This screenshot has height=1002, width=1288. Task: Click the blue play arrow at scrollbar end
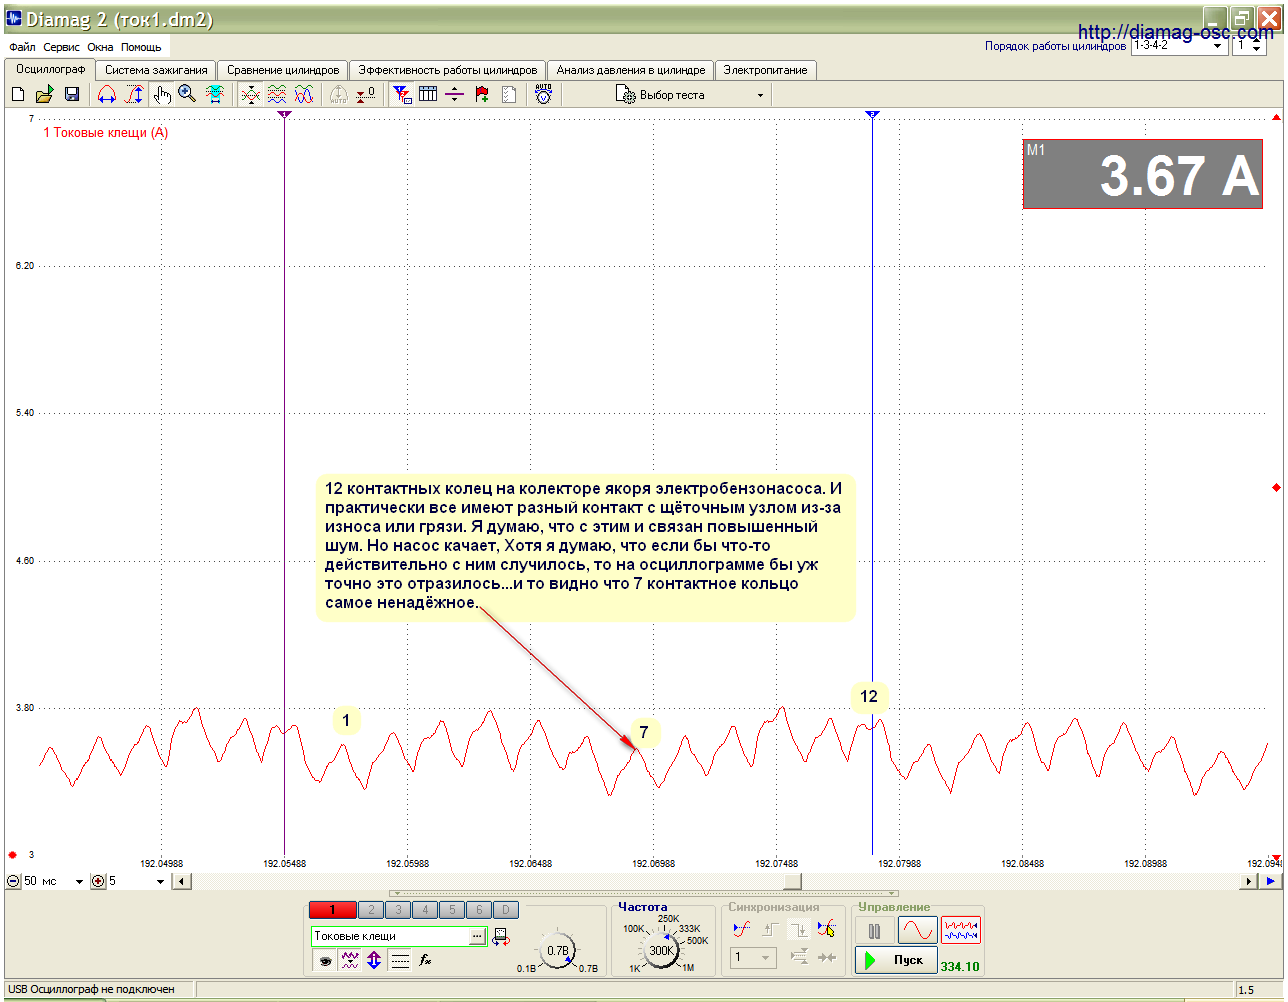pyautogui.click(x=1271, y=881)
